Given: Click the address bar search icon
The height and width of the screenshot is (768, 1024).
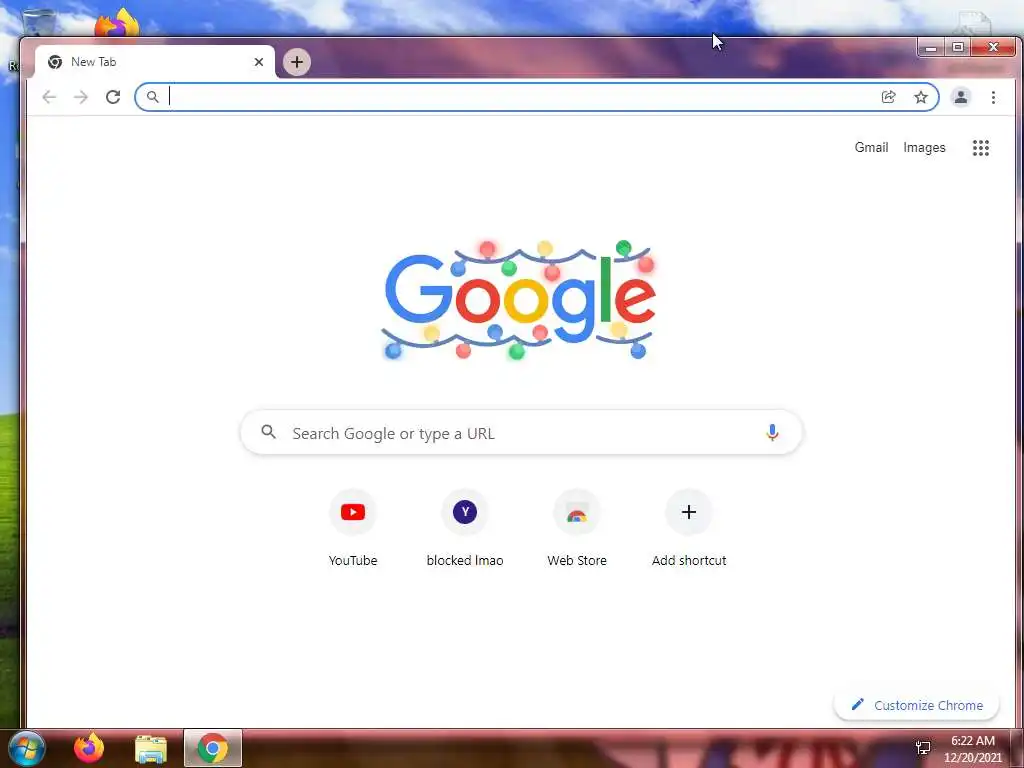Looking at the screenshot, I should tap(152, 97).
